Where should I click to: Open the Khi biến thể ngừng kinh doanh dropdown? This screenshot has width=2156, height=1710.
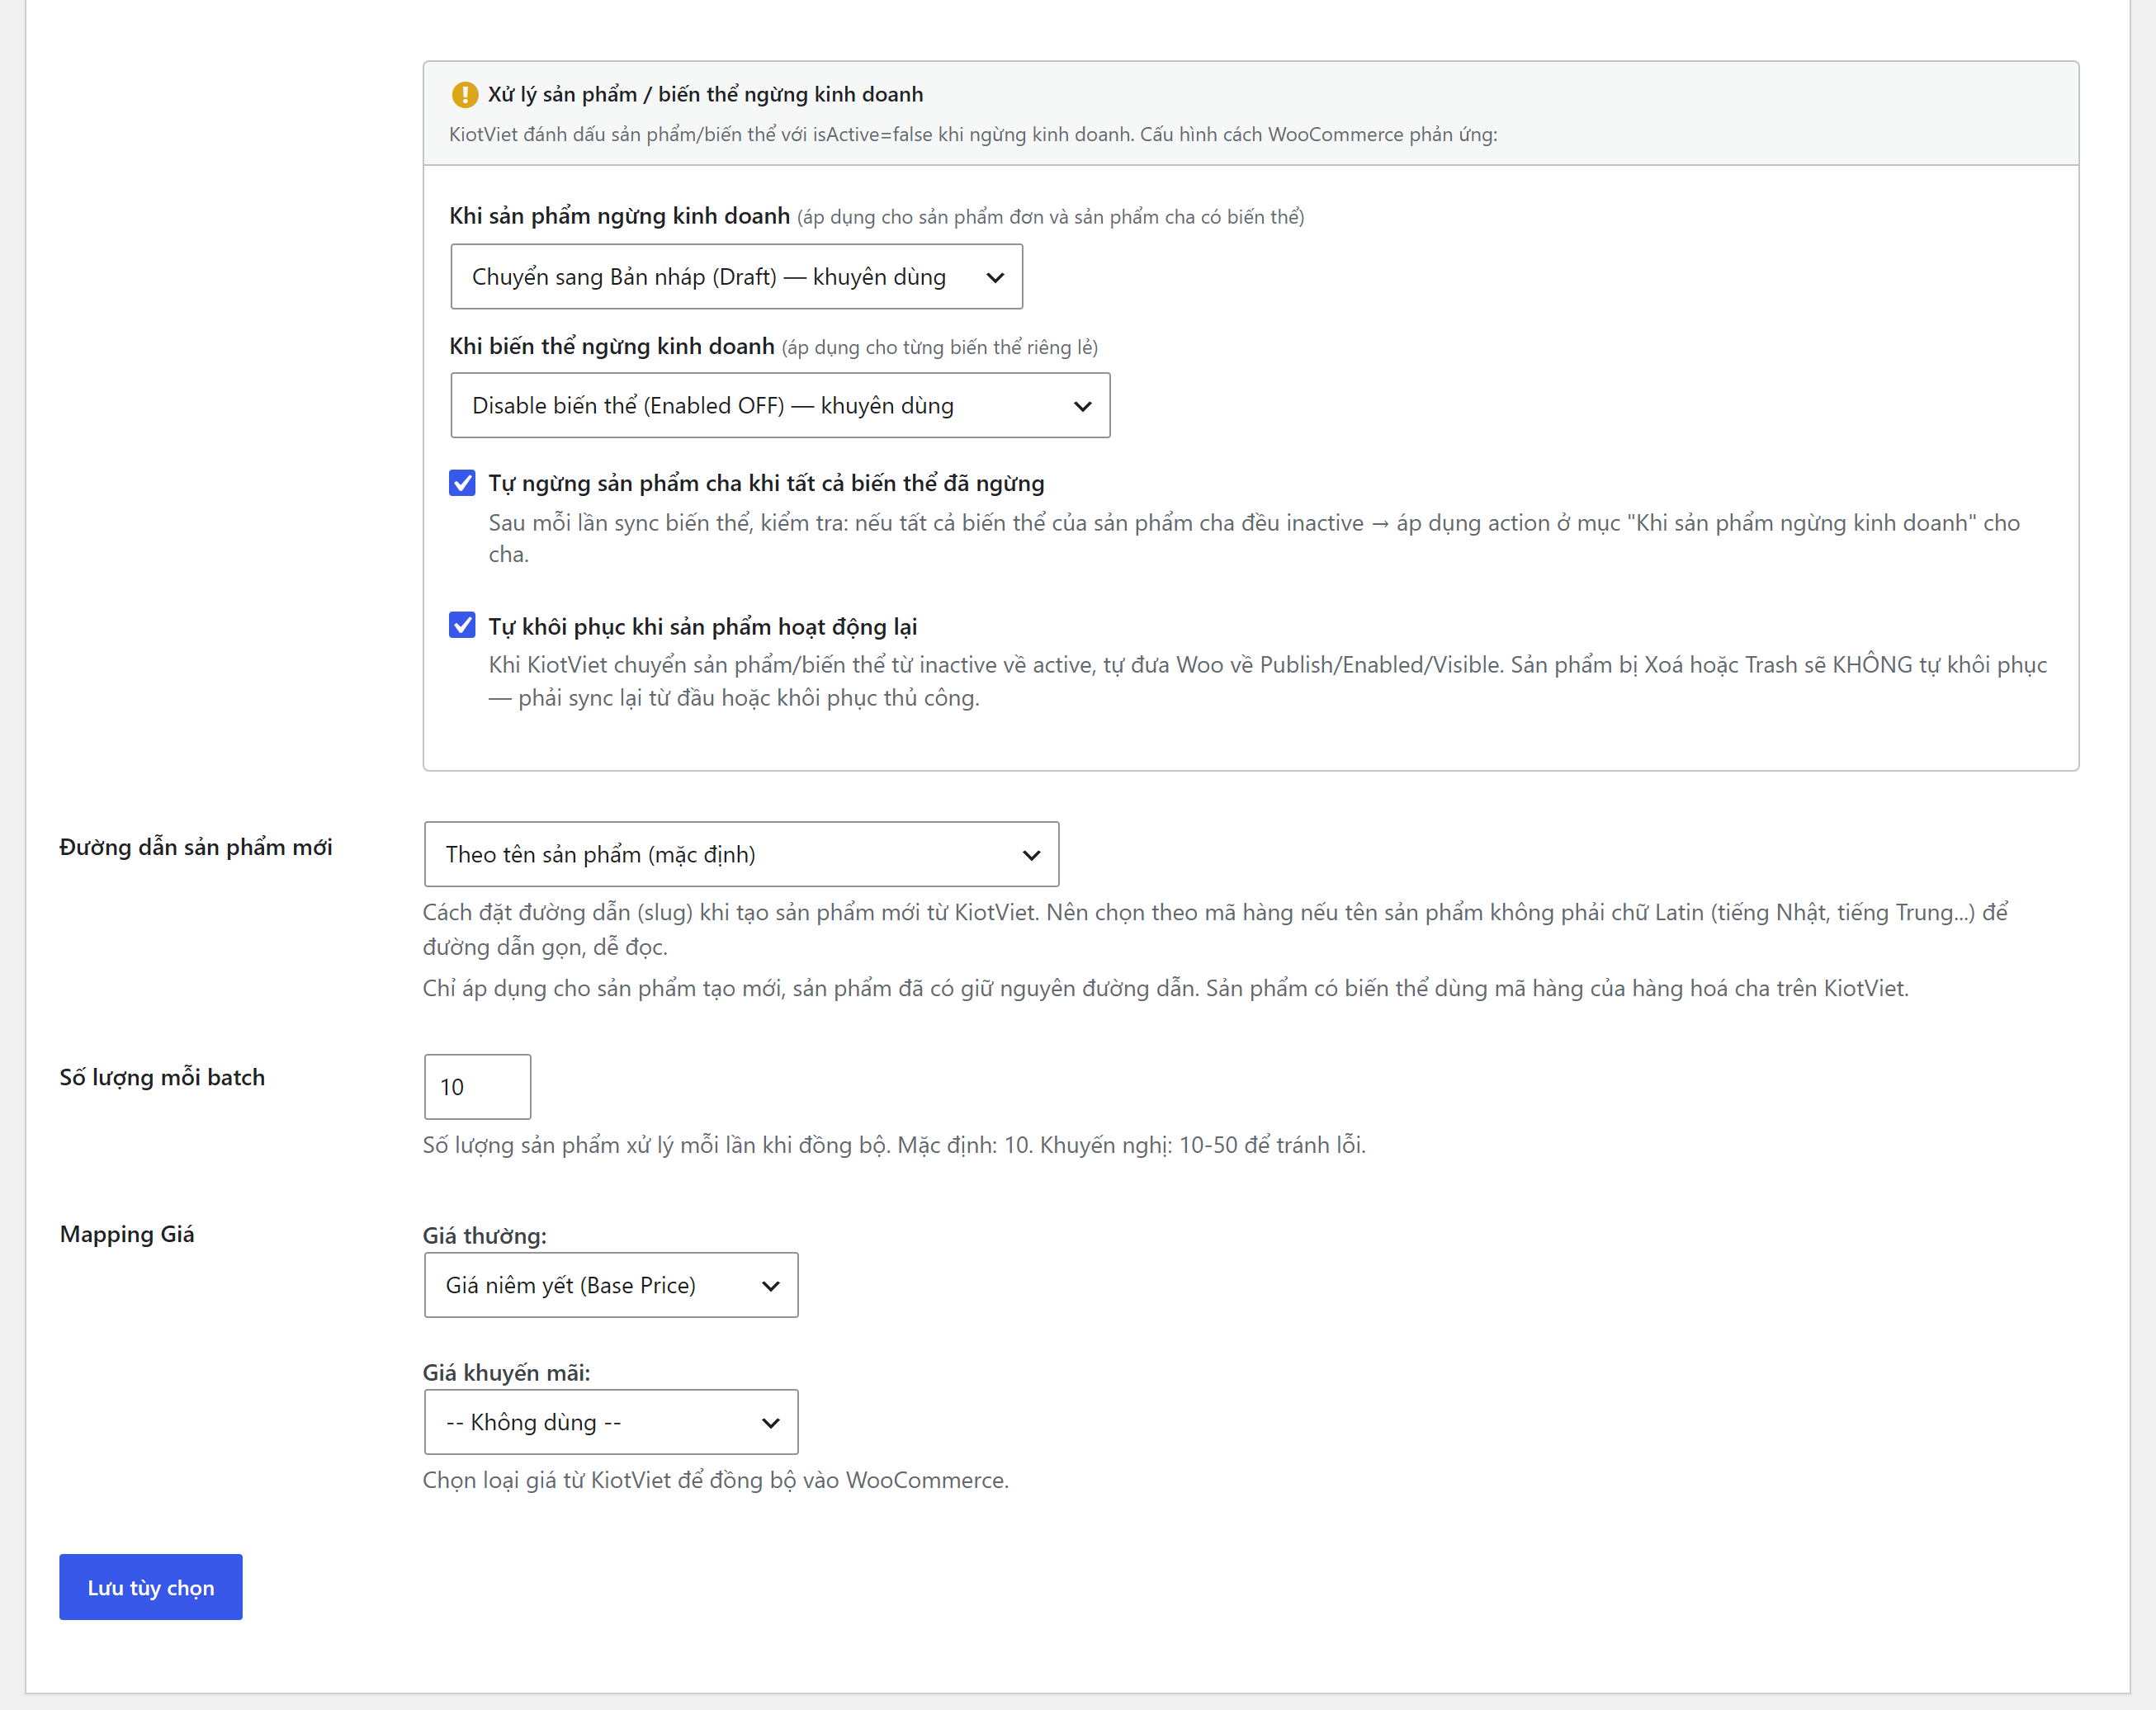(780, 406)
